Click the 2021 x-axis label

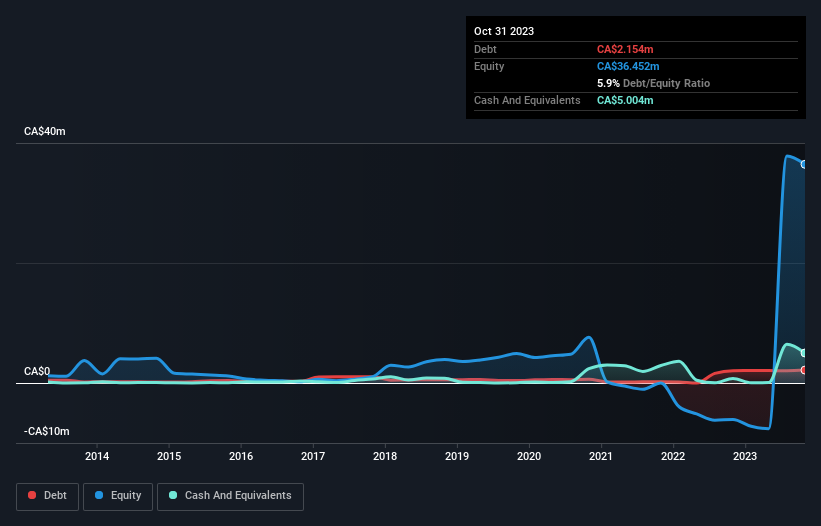click(601, 456)
